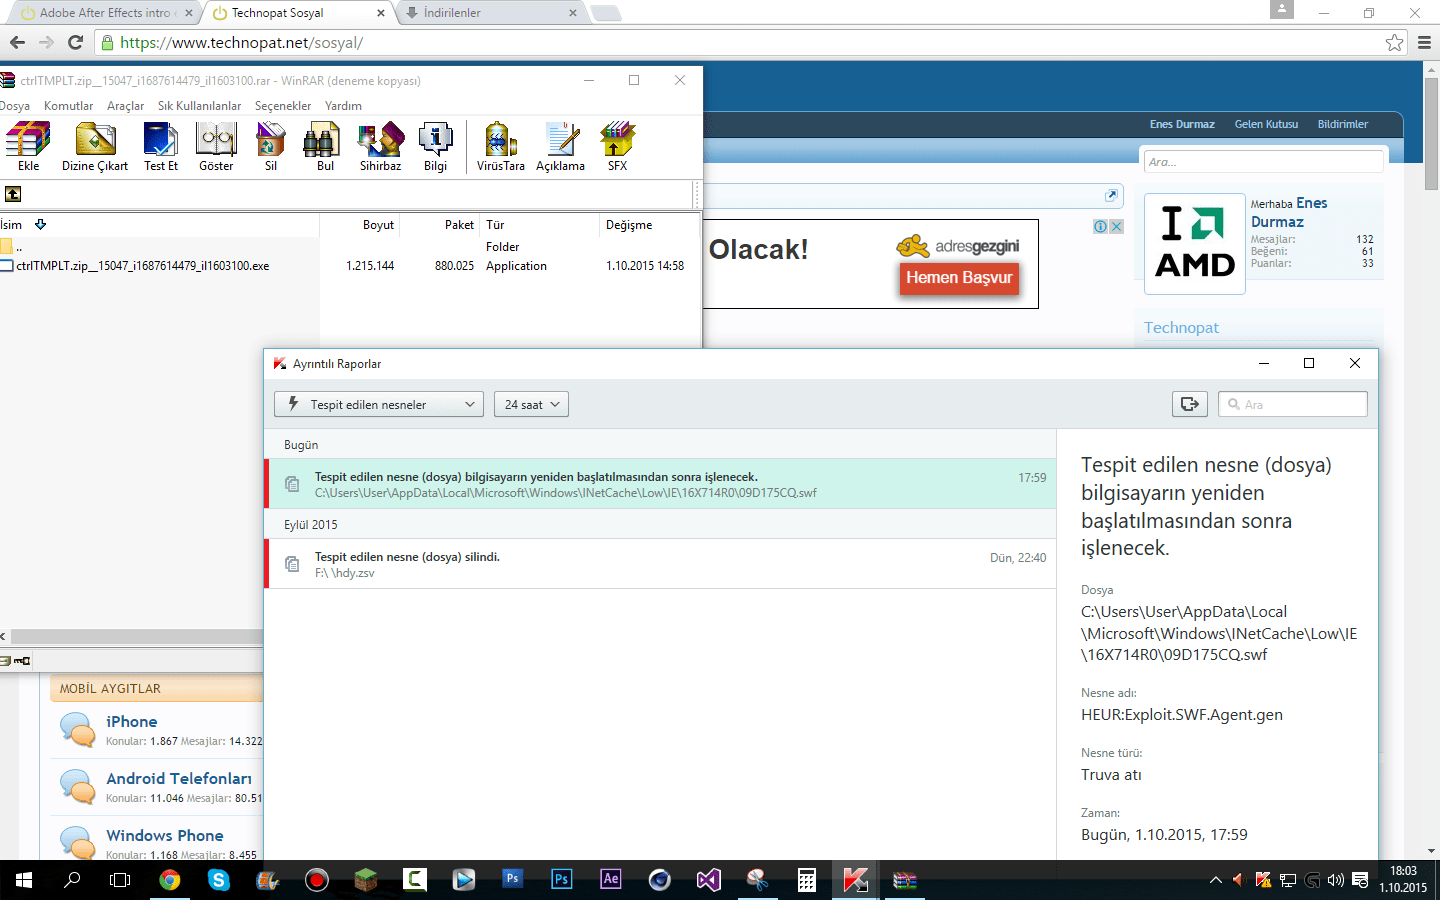The height and width of the screenshot is (900, 1440).
Task: Click the SFX icon in WinRAR
Action: click(618, 147)
